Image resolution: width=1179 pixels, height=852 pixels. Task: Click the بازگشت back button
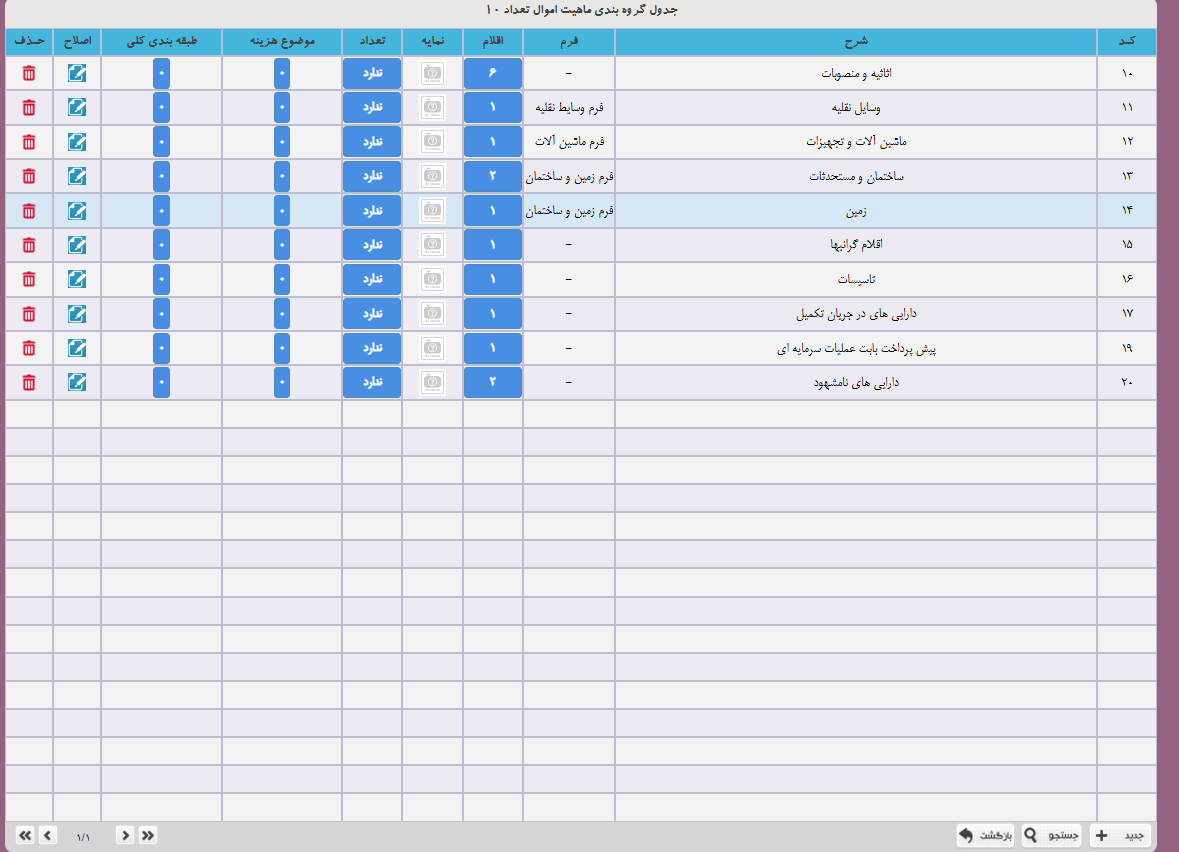[x=986, y=835]
